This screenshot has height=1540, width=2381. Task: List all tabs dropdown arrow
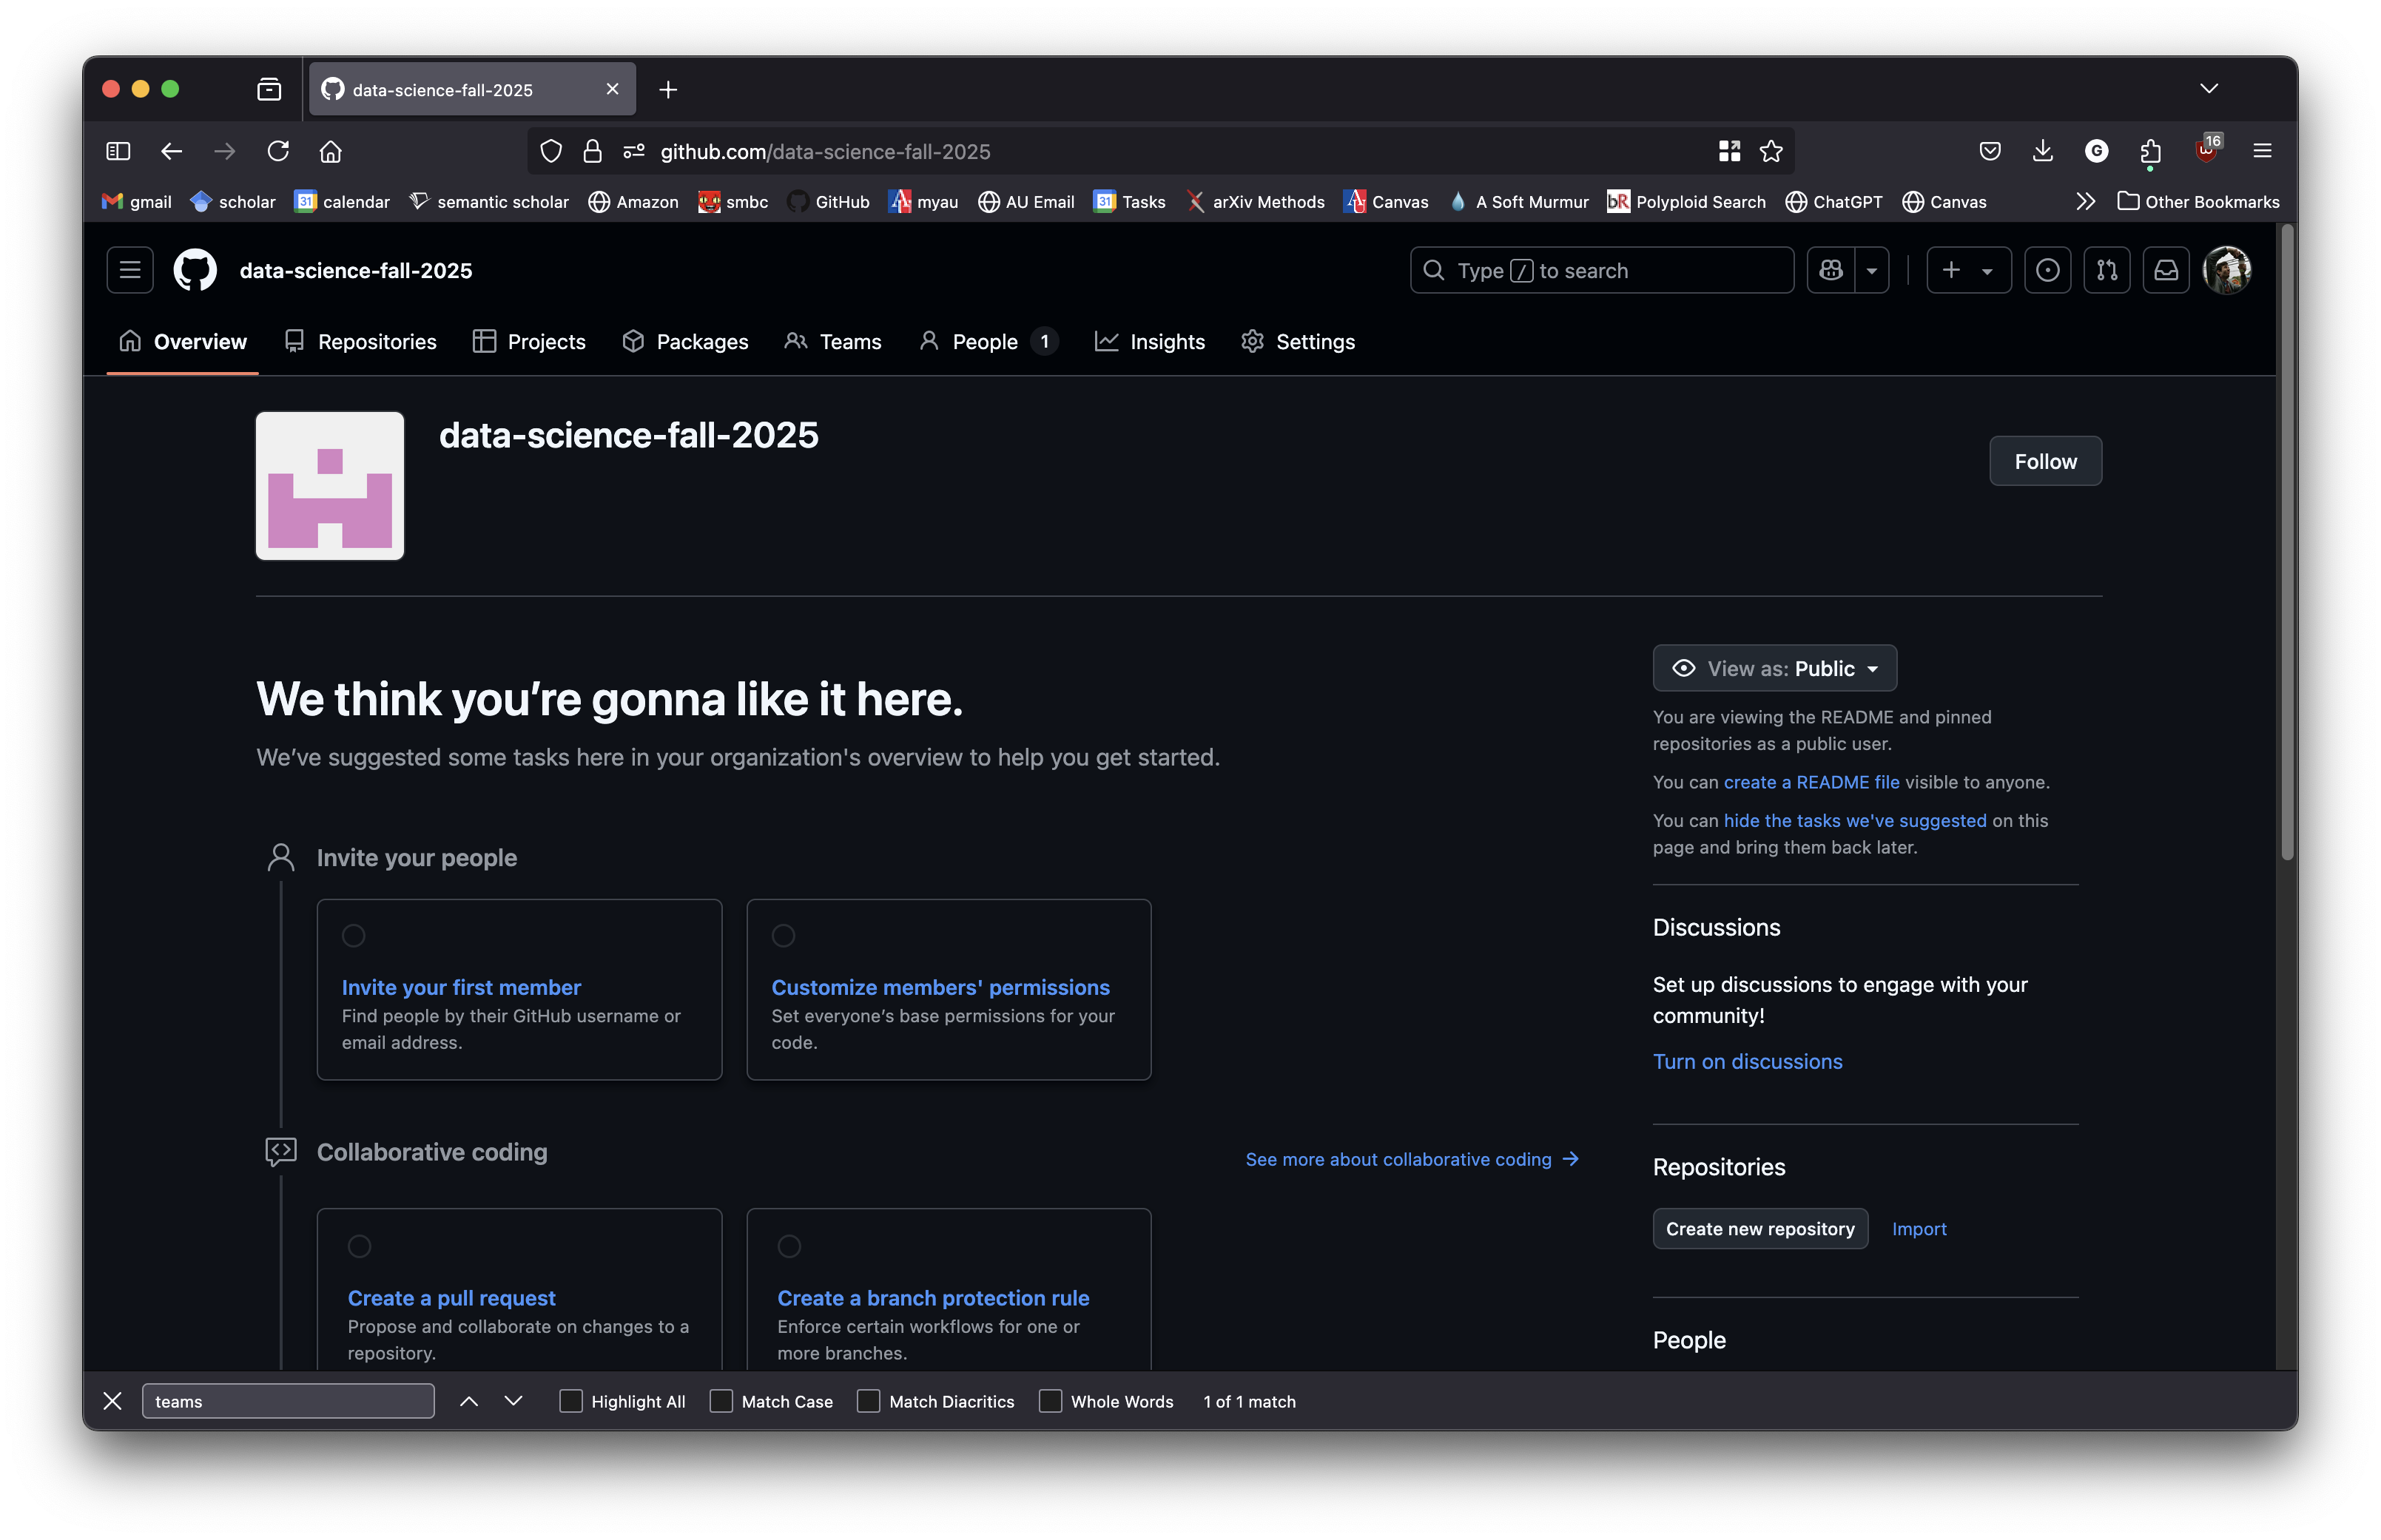click(2209, 89)
